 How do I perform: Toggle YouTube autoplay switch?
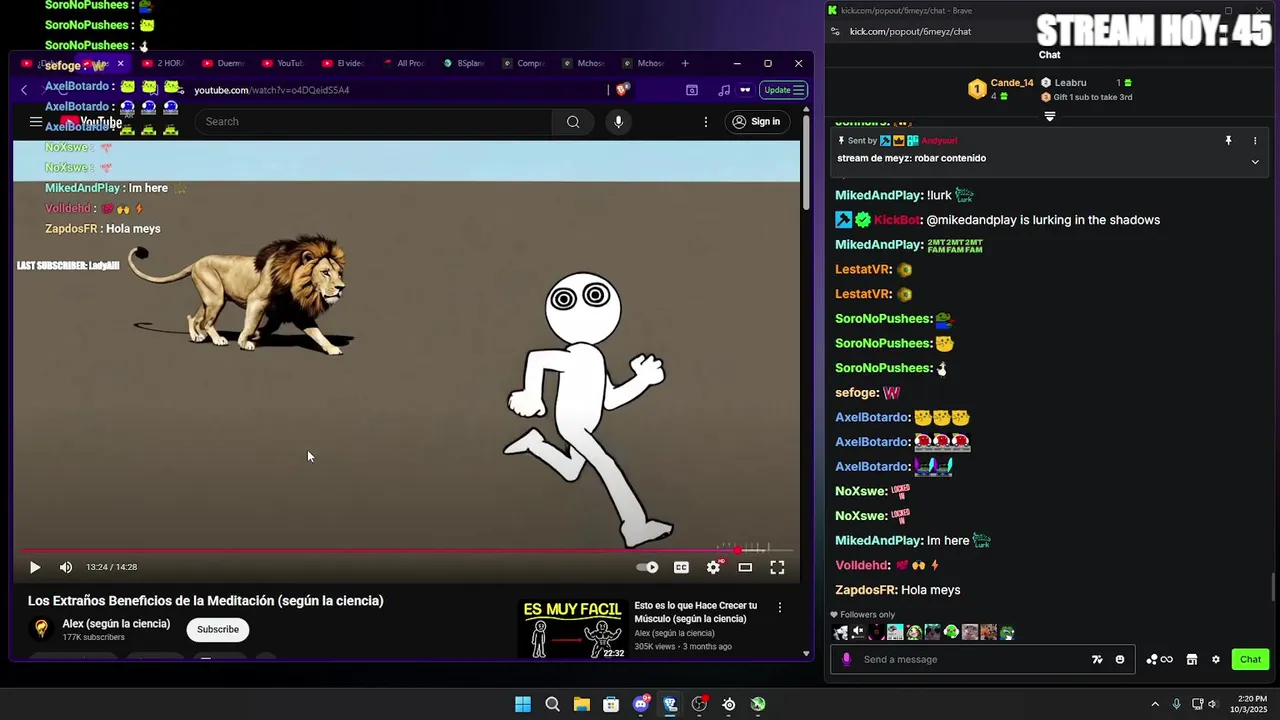647,567
